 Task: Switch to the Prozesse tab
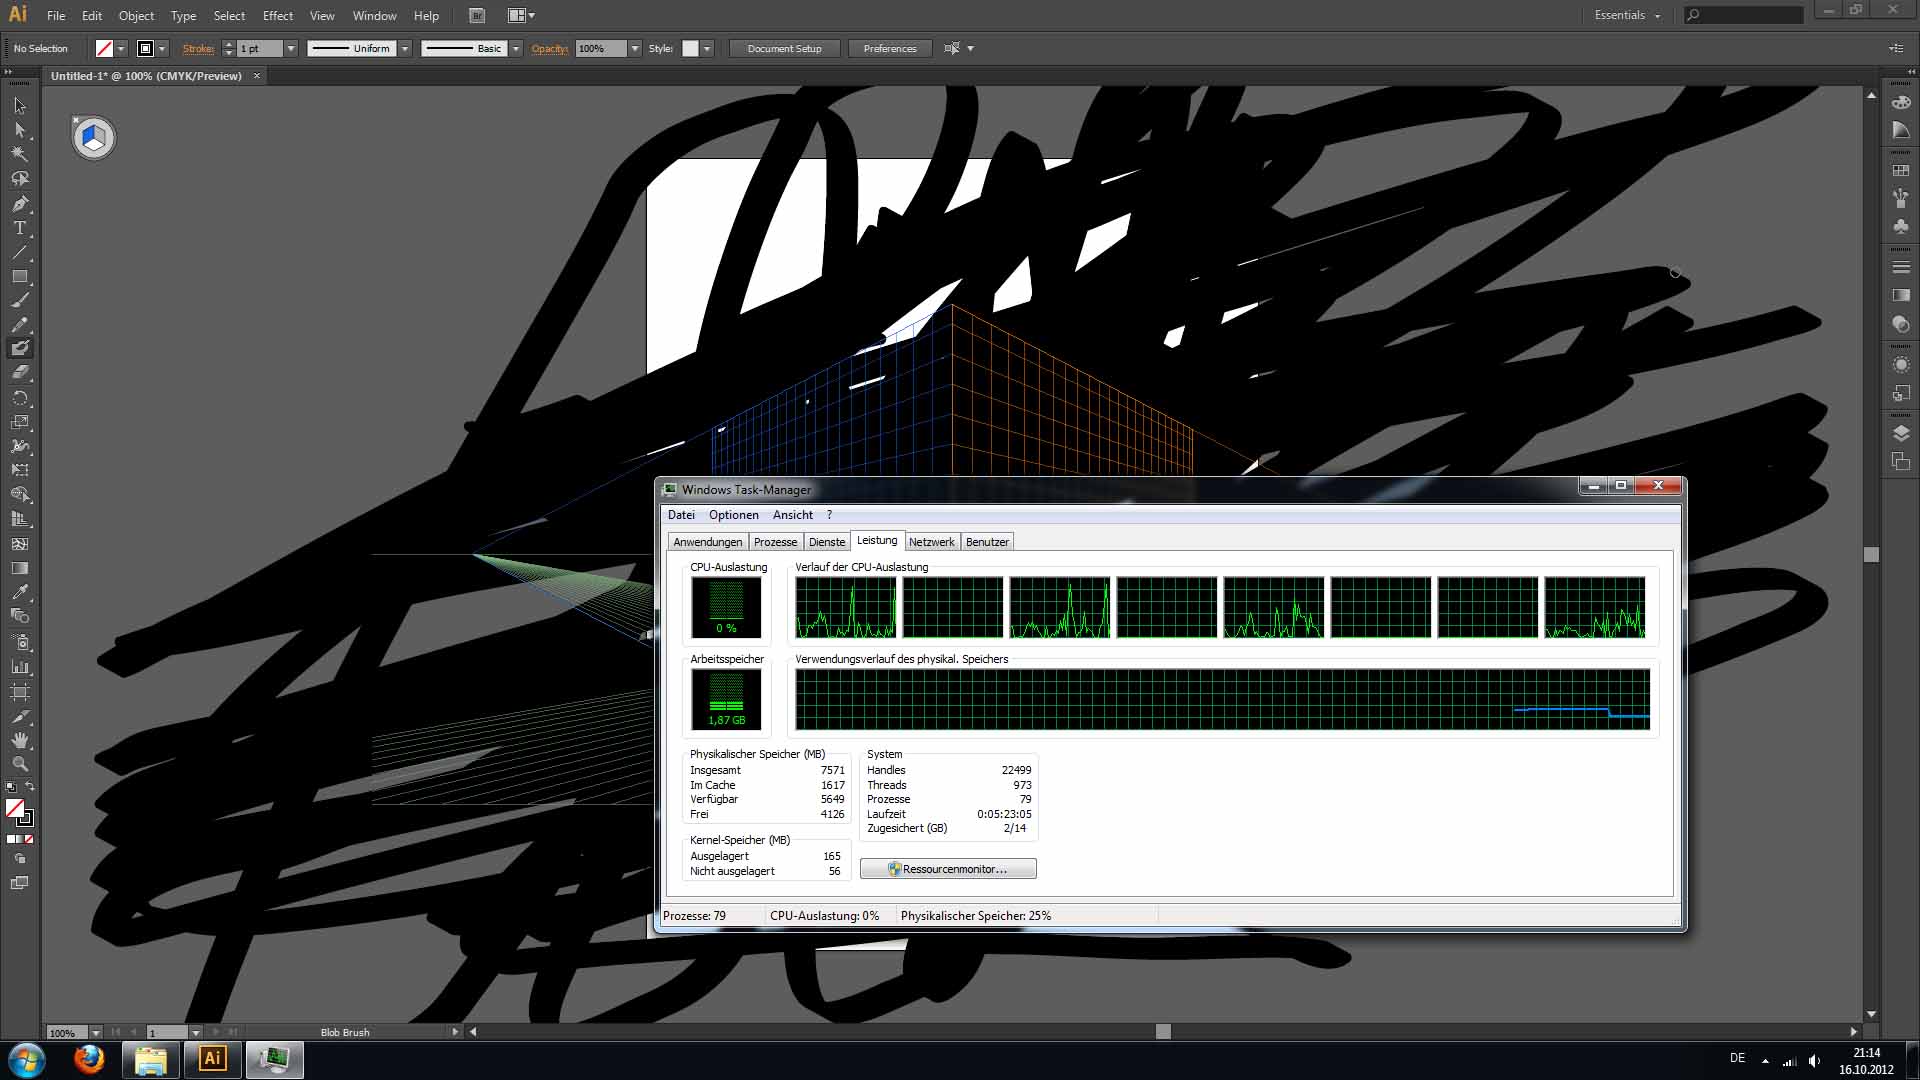tap(775, 542)
